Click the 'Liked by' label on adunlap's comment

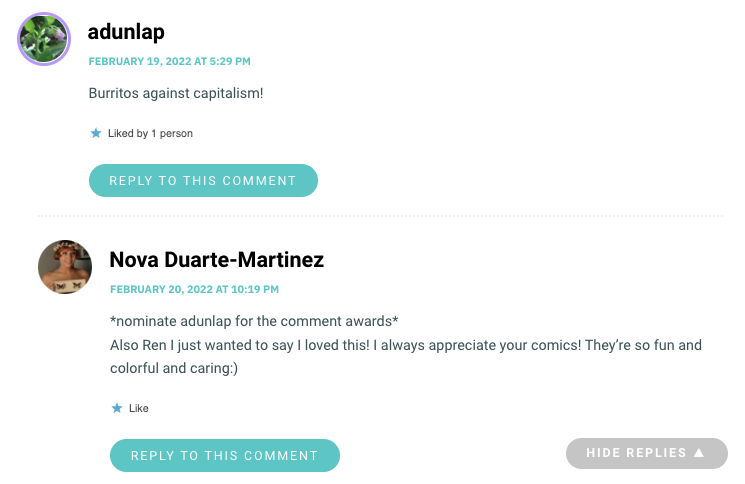click(128, 133)
